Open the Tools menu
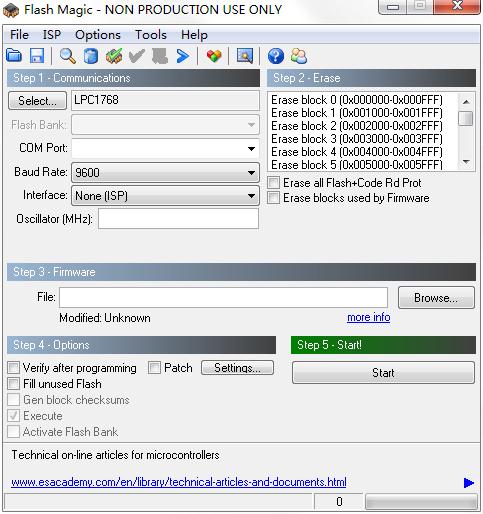 (151, 35)
